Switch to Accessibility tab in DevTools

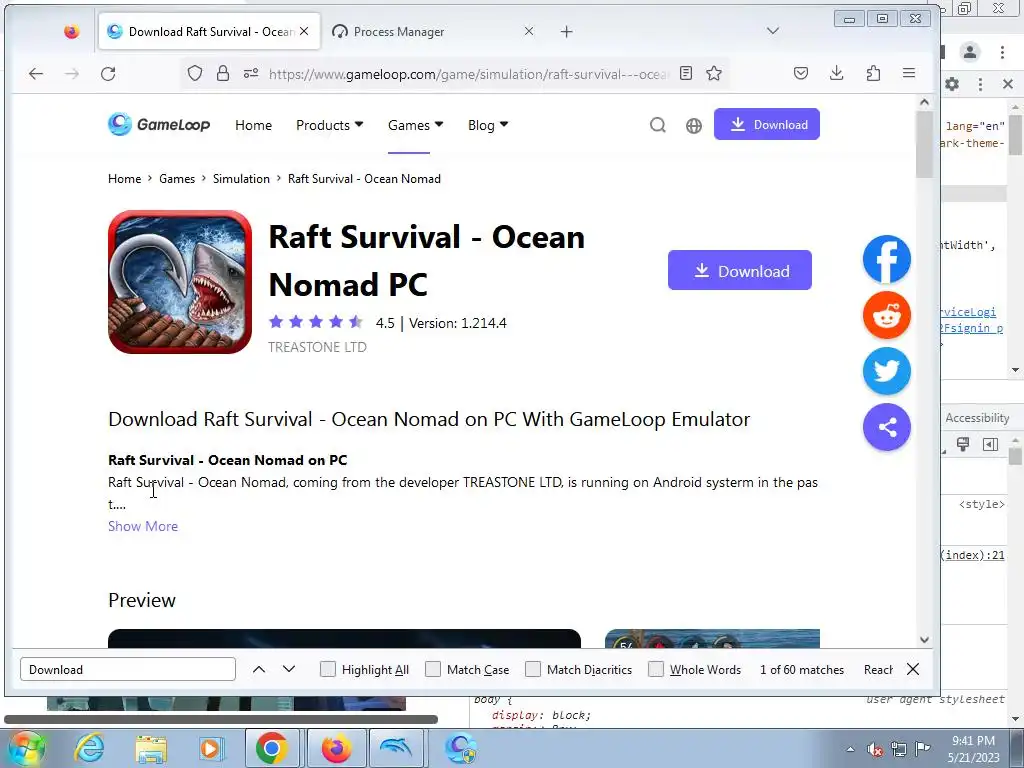977,418
